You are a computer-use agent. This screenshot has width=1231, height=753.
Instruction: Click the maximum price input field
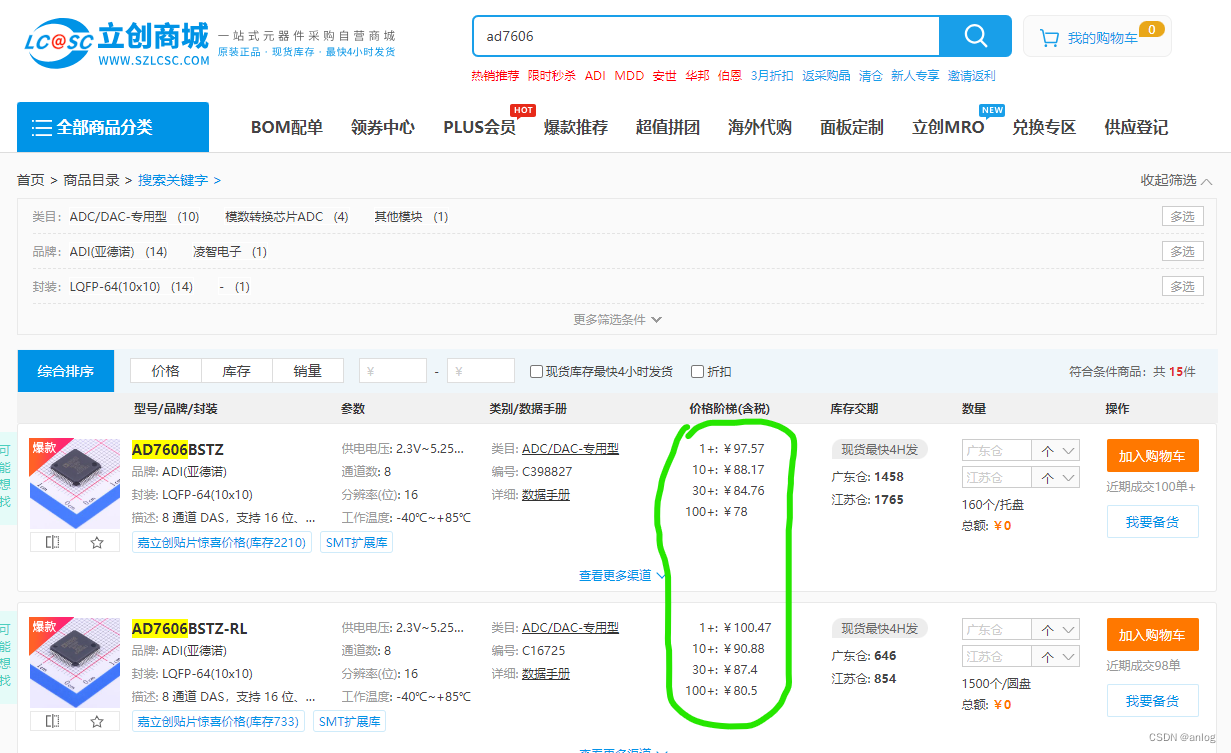(481, 371)
